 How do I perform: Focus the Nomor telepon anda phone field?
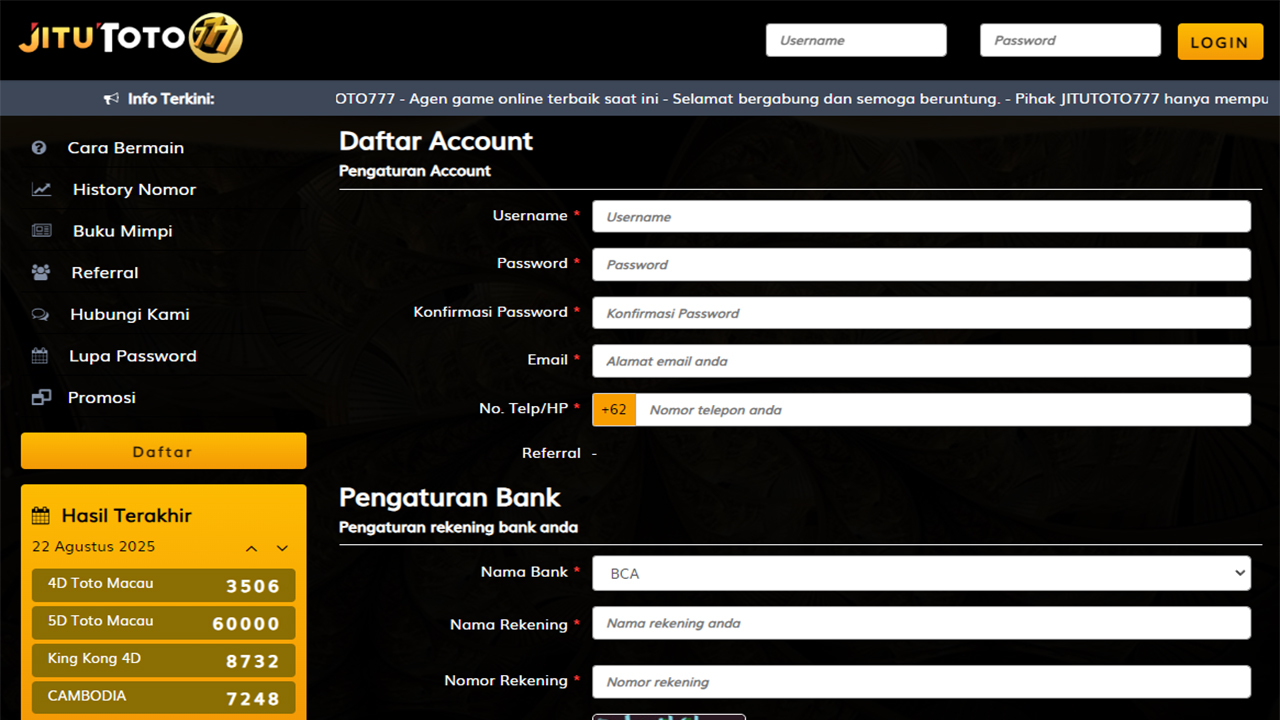(x=942, y=410)
